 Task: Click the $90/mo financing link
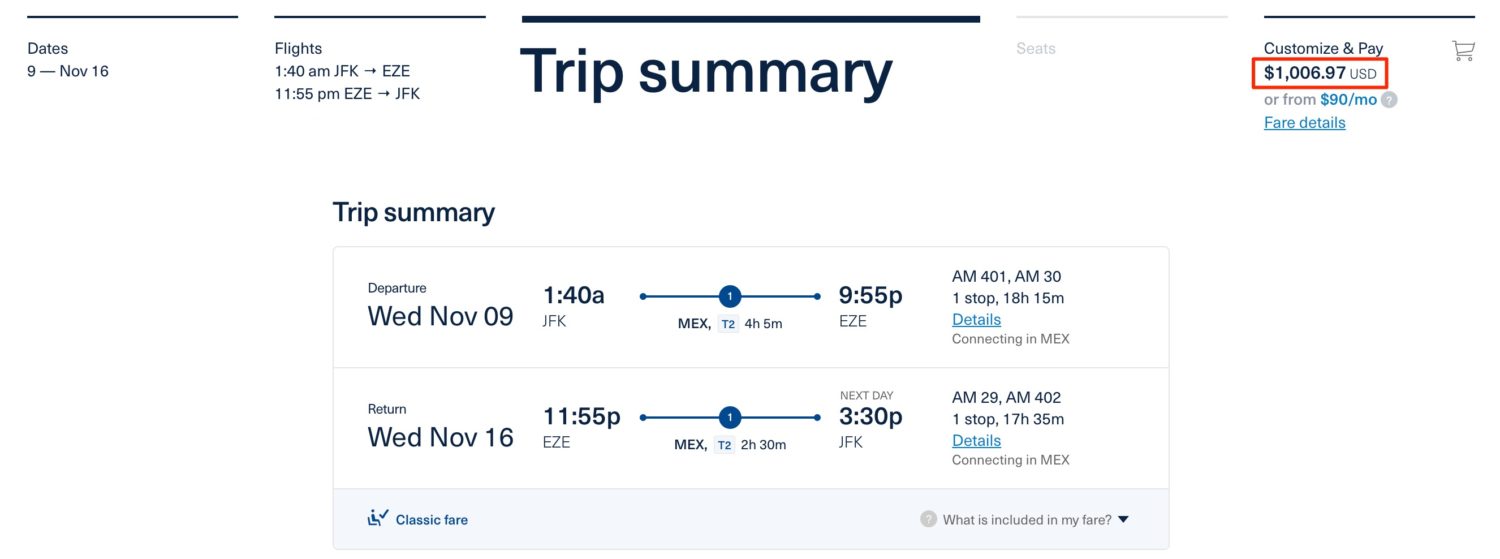1348,100
